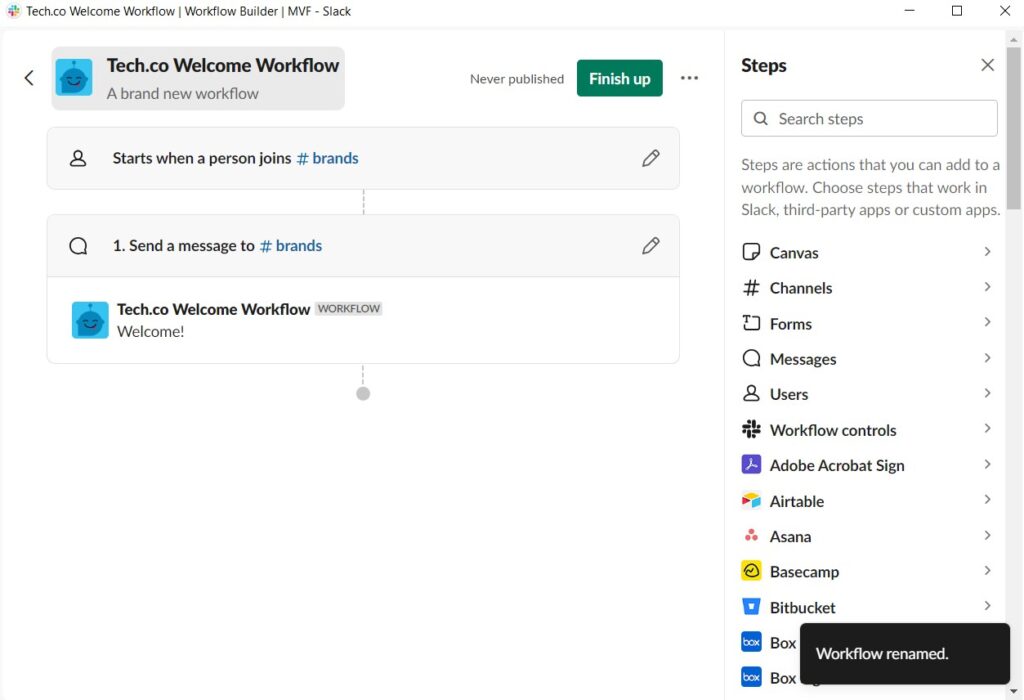This screenshot has width=1024, height=700.
Task: Open the Adobe Acrobat Sign icon
Action: click(x=751, y=465)
